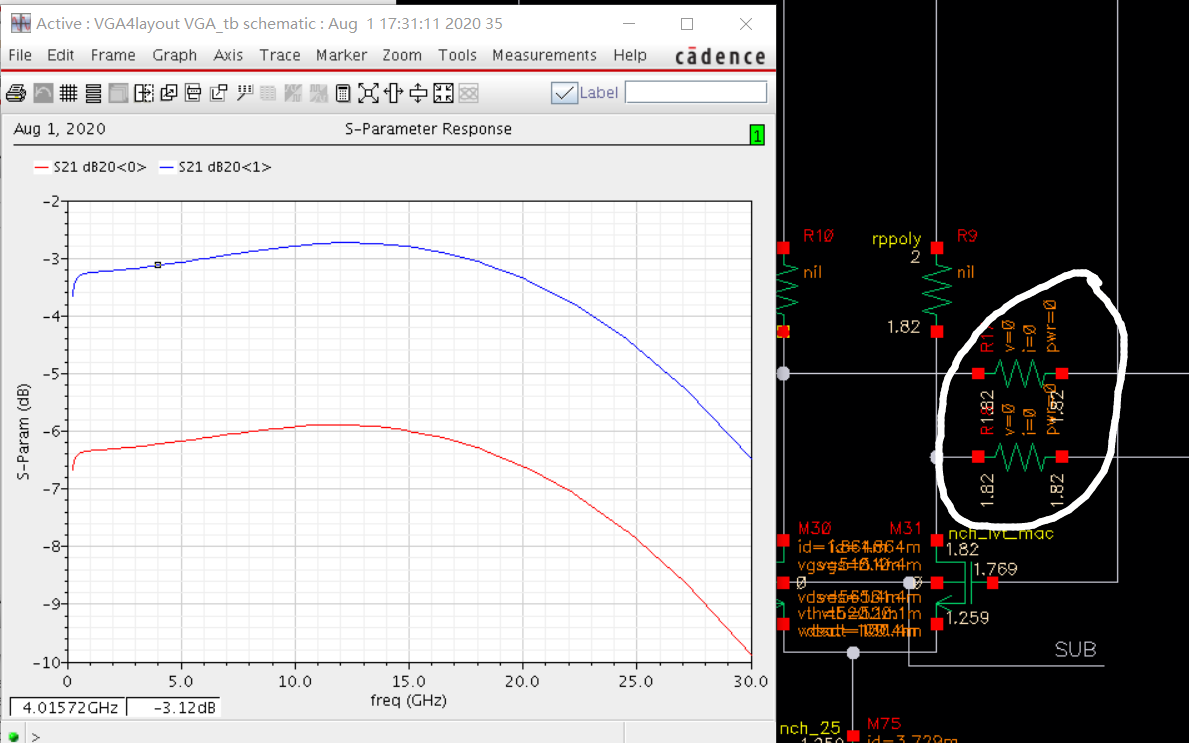Click the freq (GHz) x-axis label
1189x743 pixels.
click(408, 700)
